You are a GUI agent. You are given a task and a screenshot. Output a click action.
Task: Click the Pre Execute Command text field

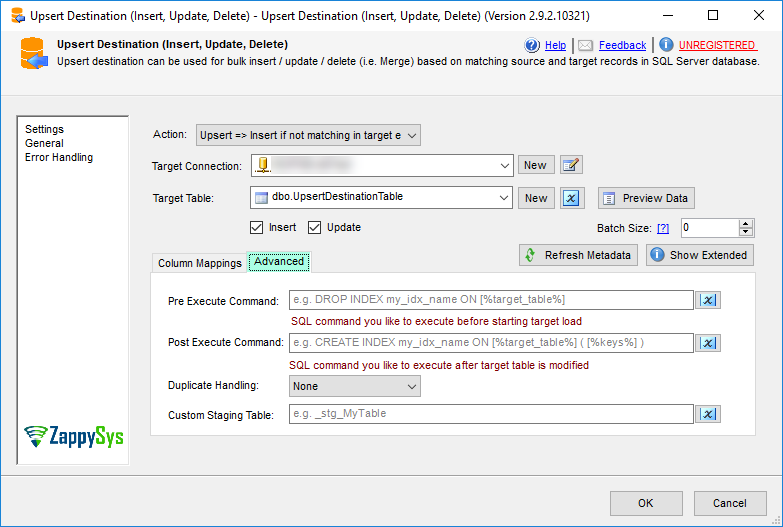pyautogui.click(x=491, y=300)
